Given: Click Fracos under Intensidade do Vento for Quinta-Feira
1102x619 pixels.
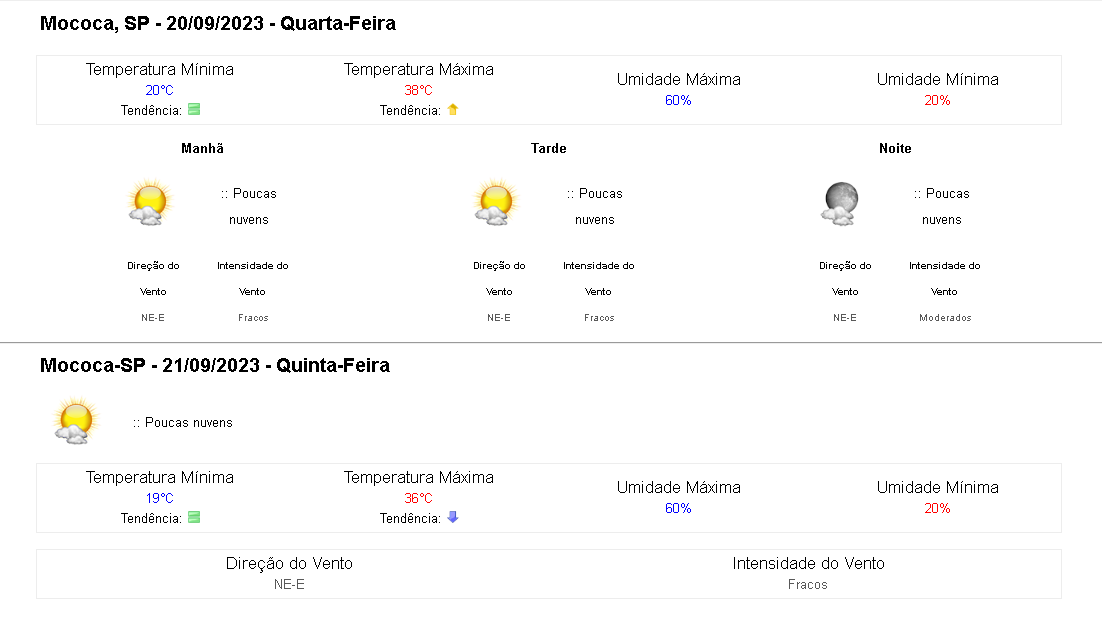Looking at the screenshot, I should 808,584.
